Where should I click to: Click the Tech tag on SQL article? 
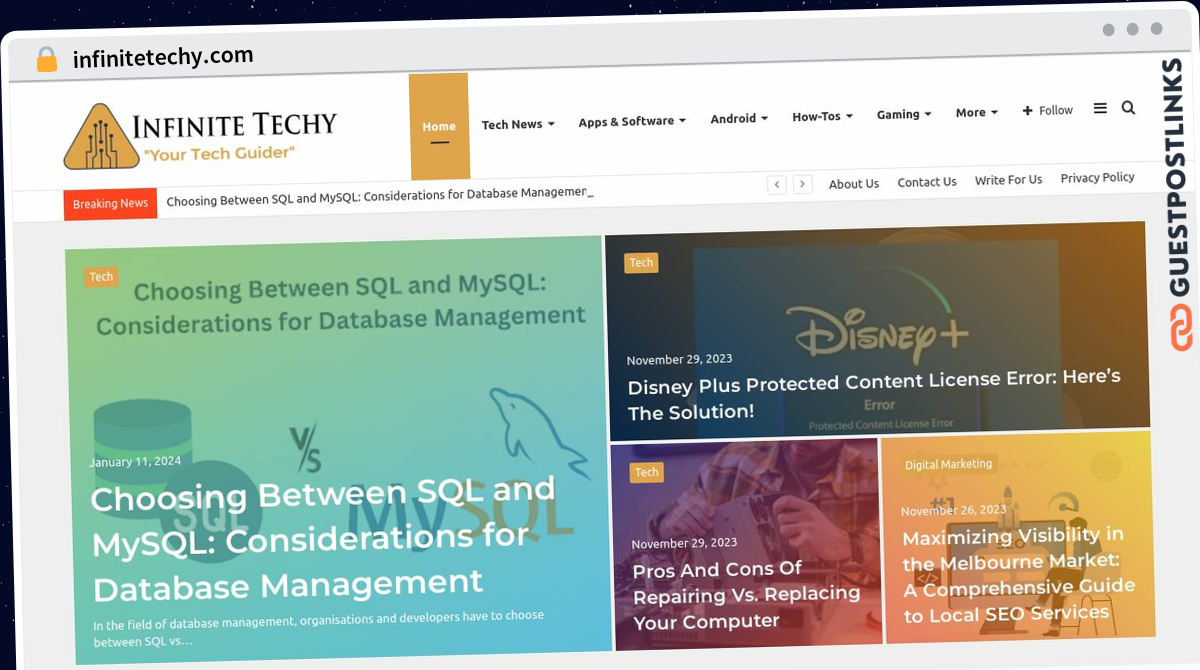101,277
